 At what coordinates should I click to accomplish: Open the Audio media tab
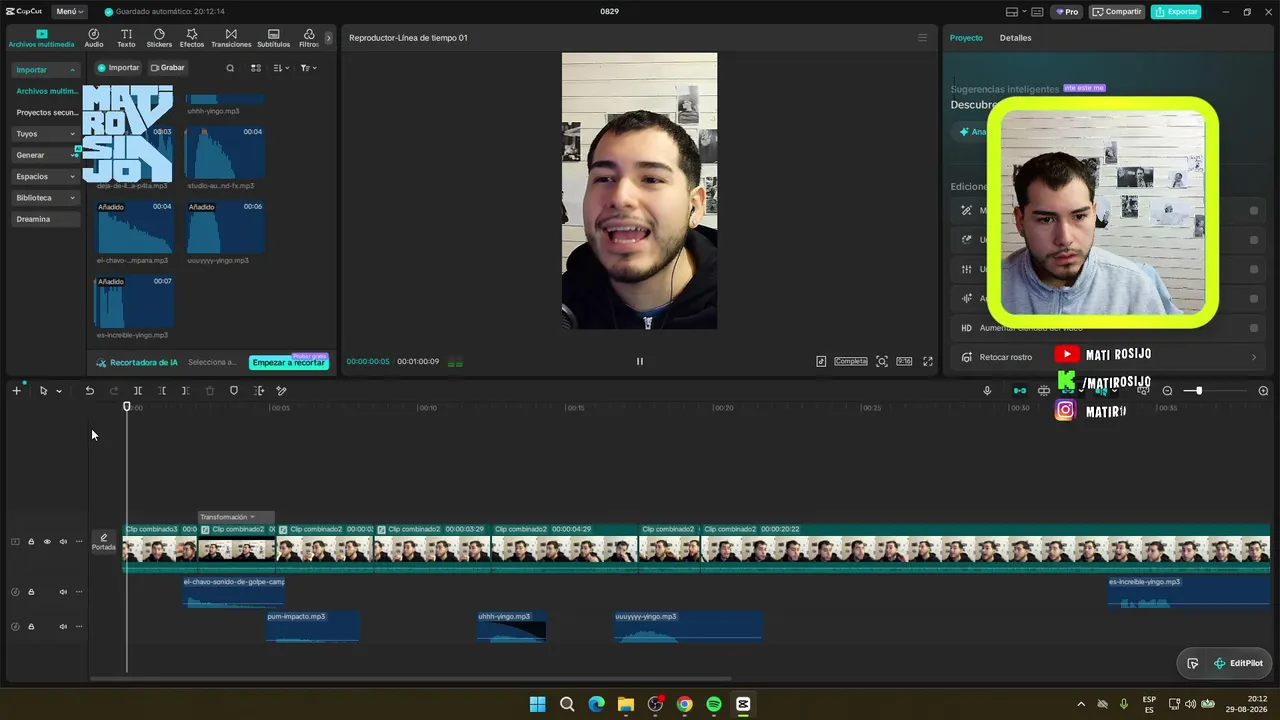pyautogui.click(x=94, y=38)
